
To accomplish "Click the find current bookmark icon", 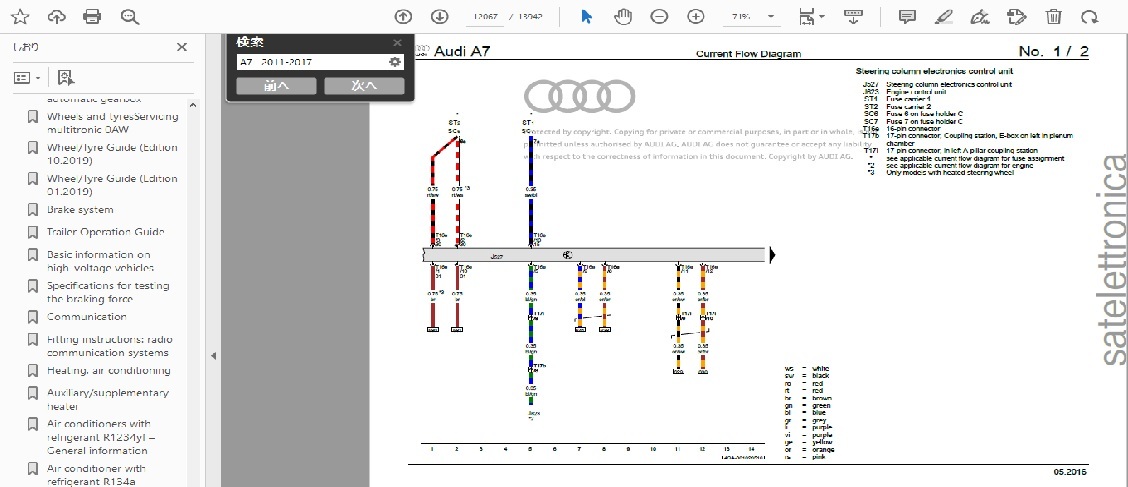I will [x=65, y=78].
